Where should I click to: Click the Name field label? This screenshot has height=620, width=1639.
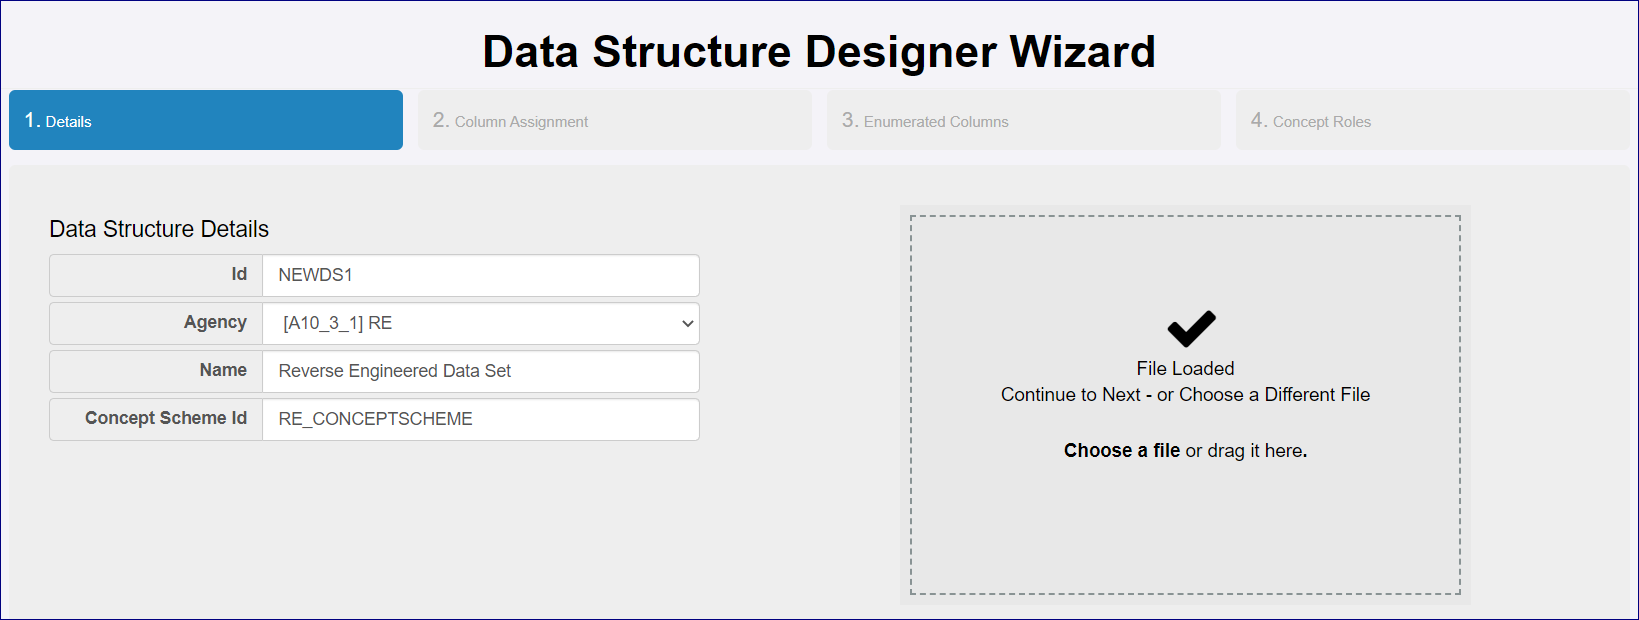[223, 370]
